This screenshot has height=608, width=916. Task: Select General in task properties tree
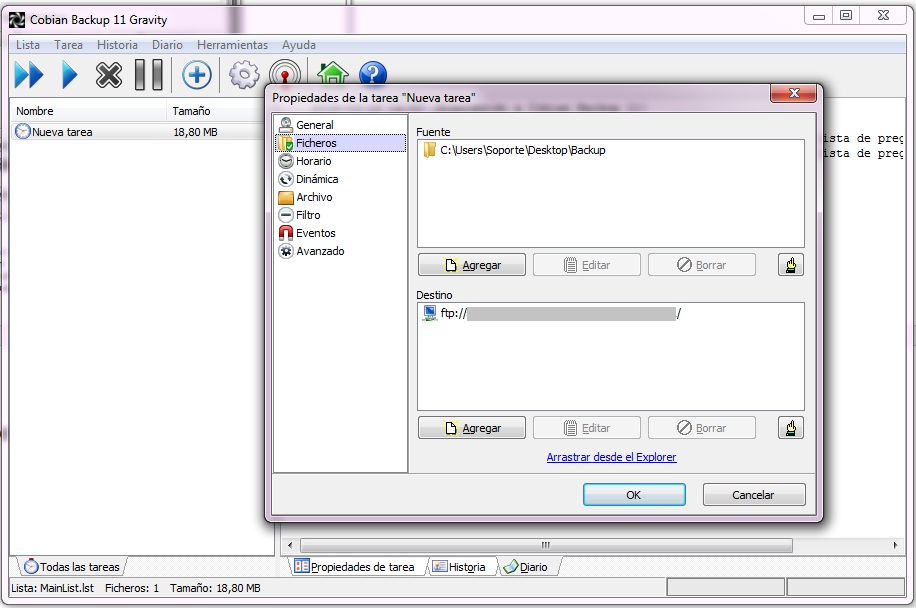[314, 125]
